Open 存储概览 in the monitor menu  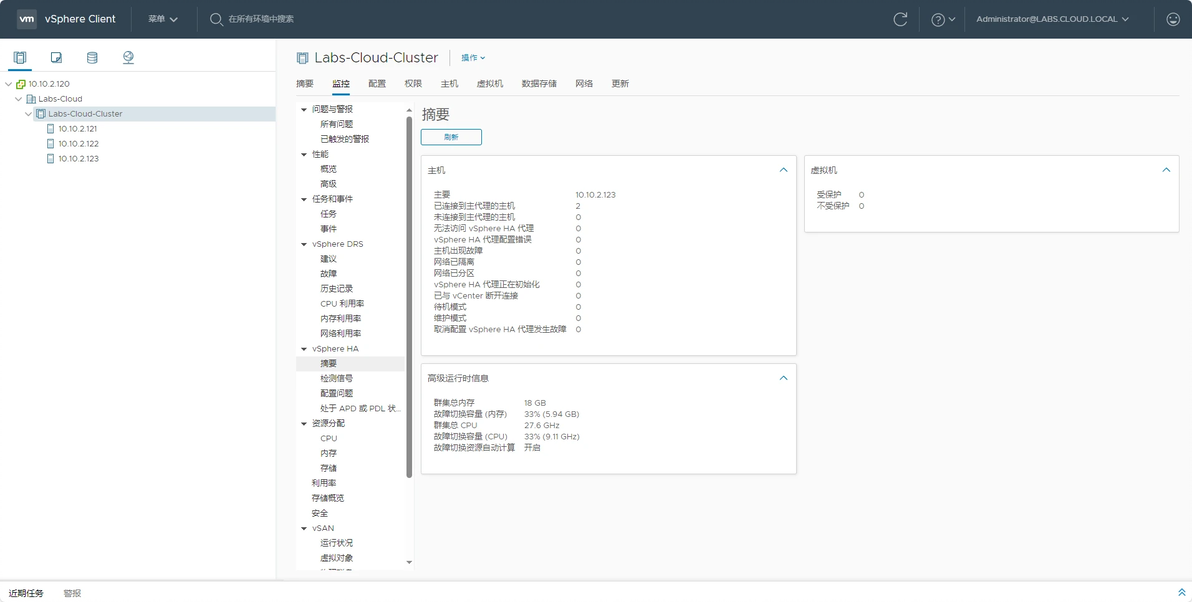pyautogui.click(x=328, y=499)
